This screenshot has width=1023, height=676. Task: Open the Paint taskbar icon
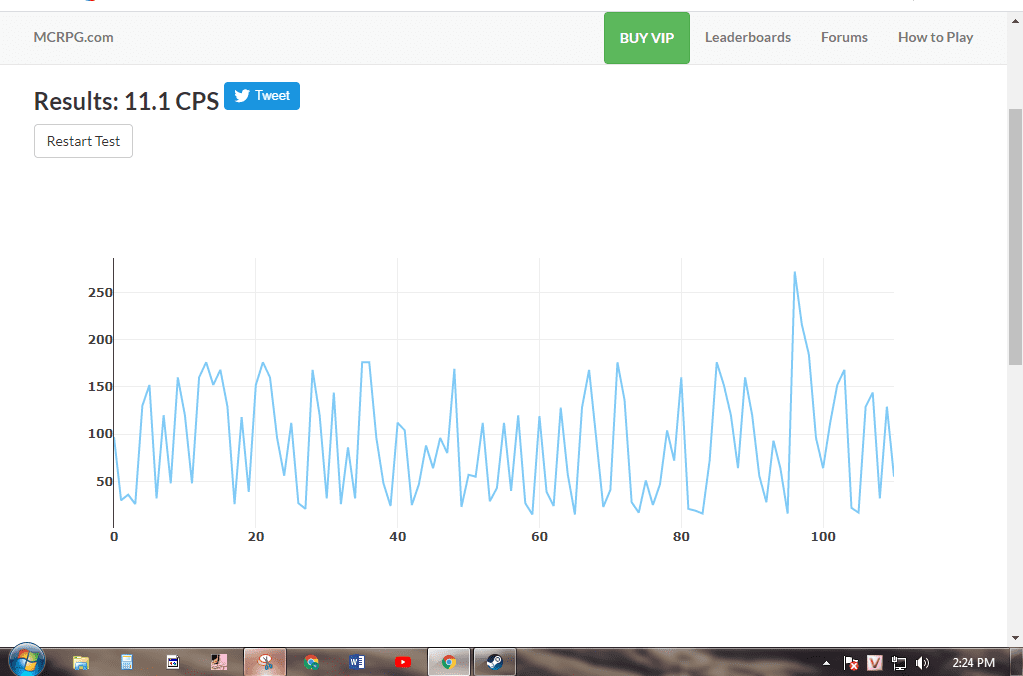tap(219, 662)
